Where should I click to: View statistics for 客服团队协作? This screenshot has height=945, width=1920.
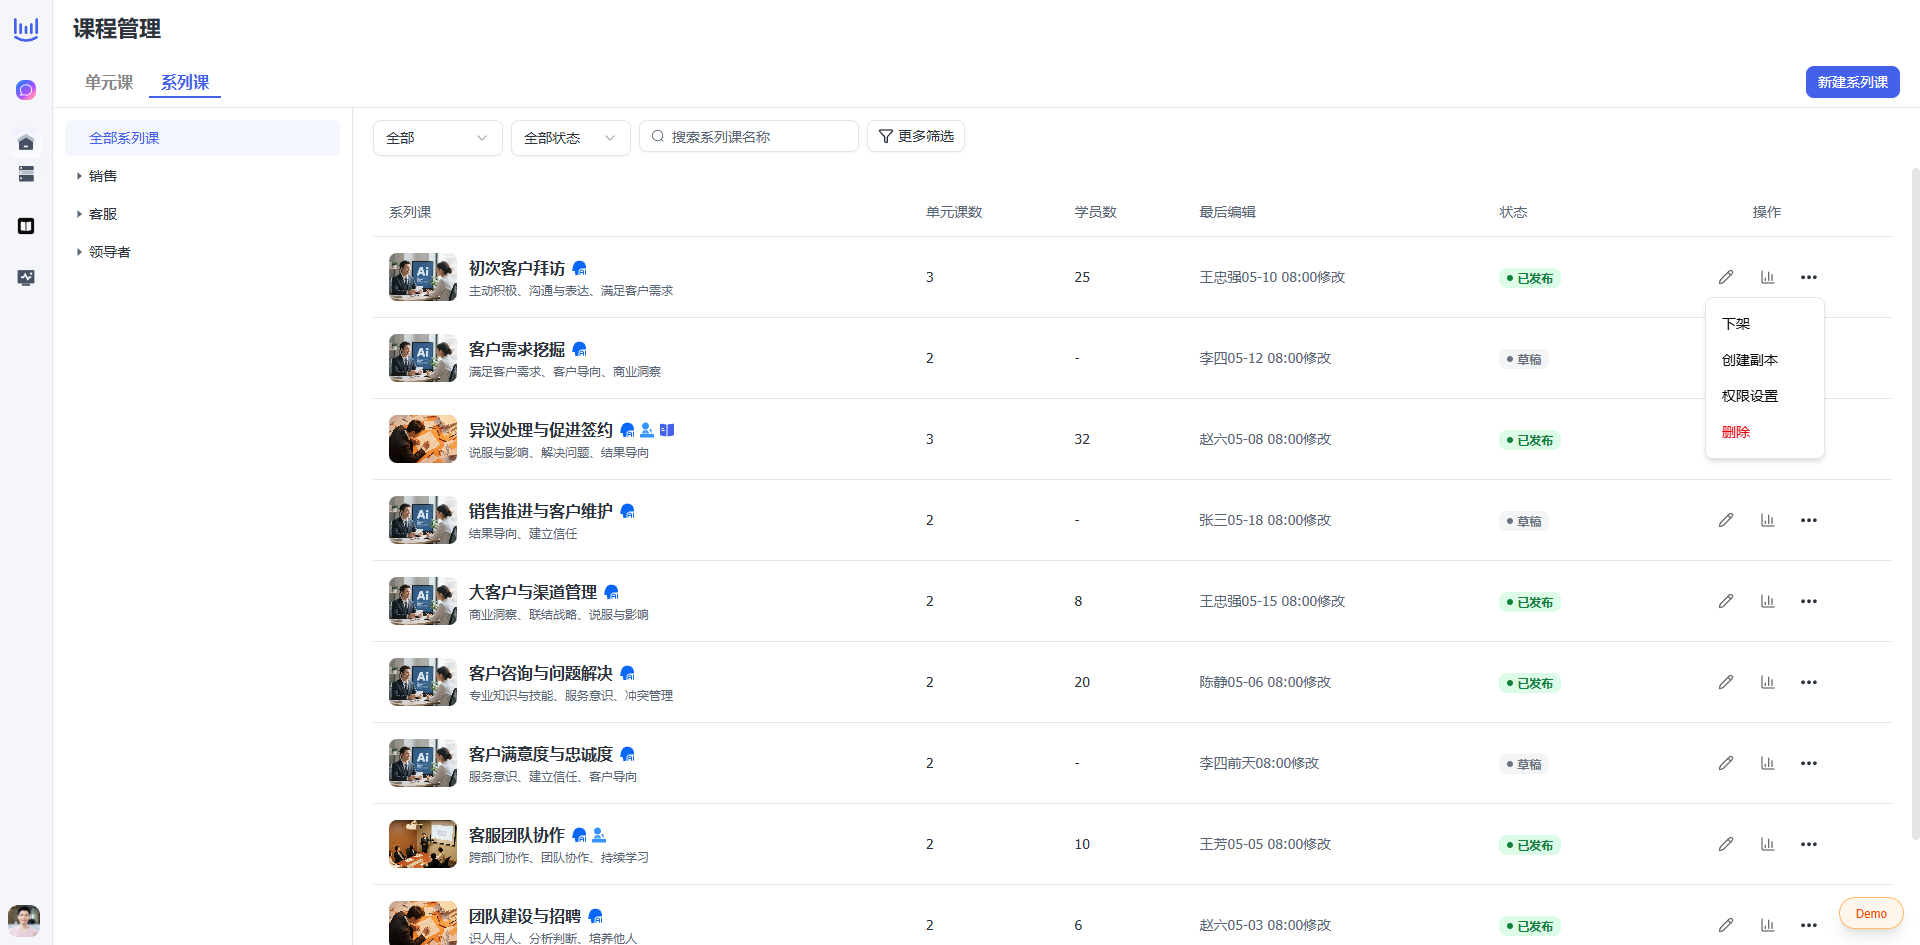(1768, 844)
